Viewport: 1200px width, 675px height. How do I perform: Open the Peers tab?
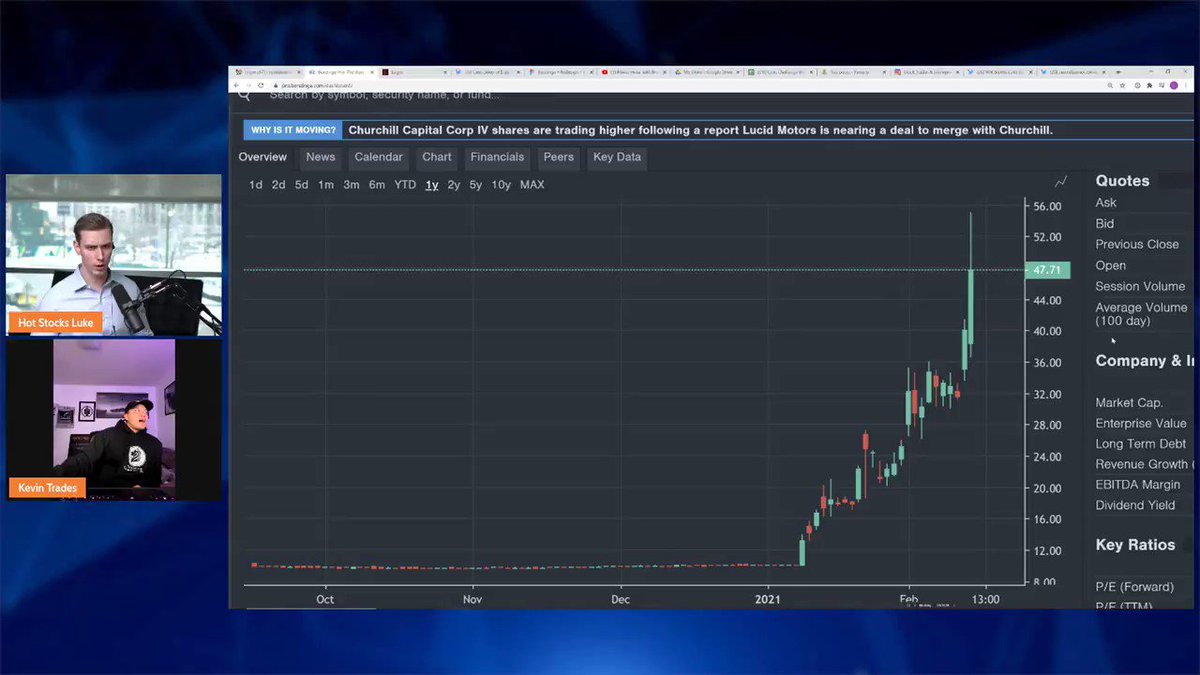(558, 157)
